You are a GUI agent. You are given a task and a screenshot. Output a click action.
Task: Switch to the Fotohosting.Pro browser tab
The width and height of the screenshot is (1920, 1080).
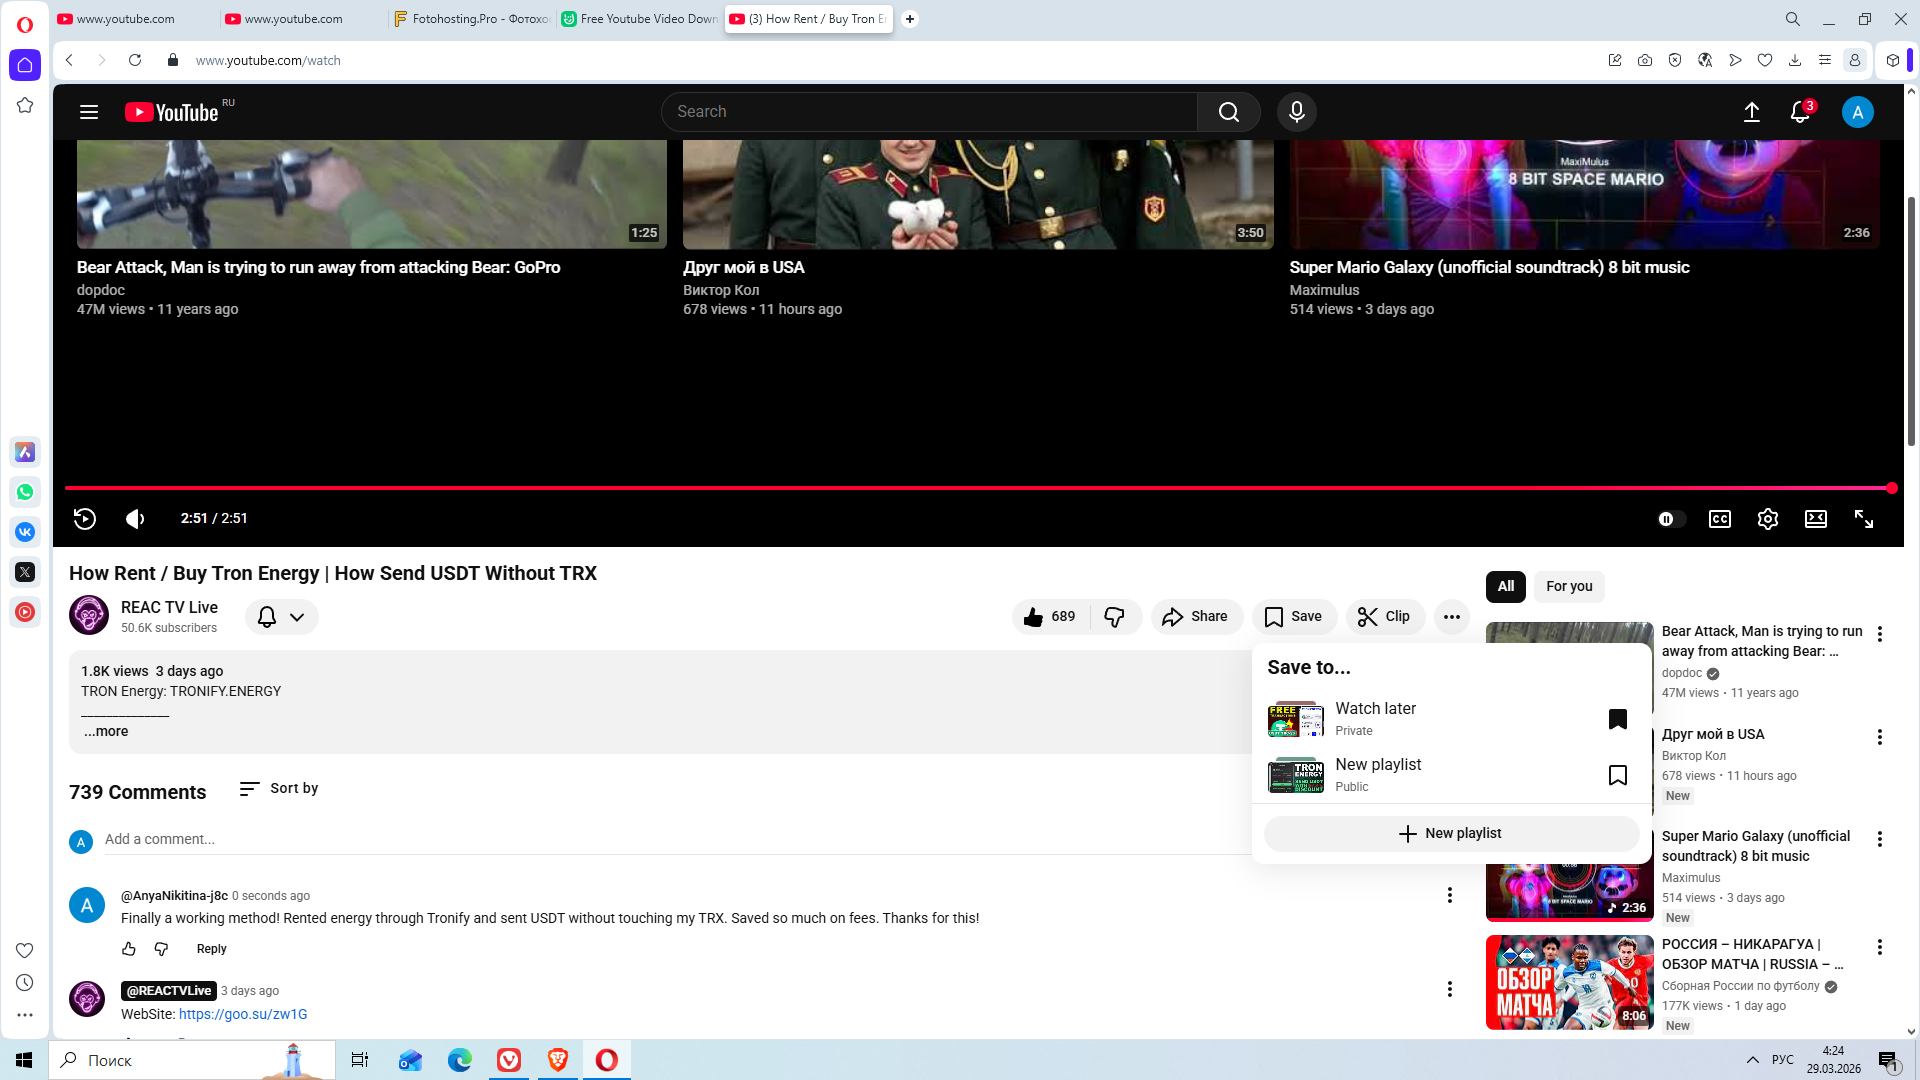tap(470, 19)
